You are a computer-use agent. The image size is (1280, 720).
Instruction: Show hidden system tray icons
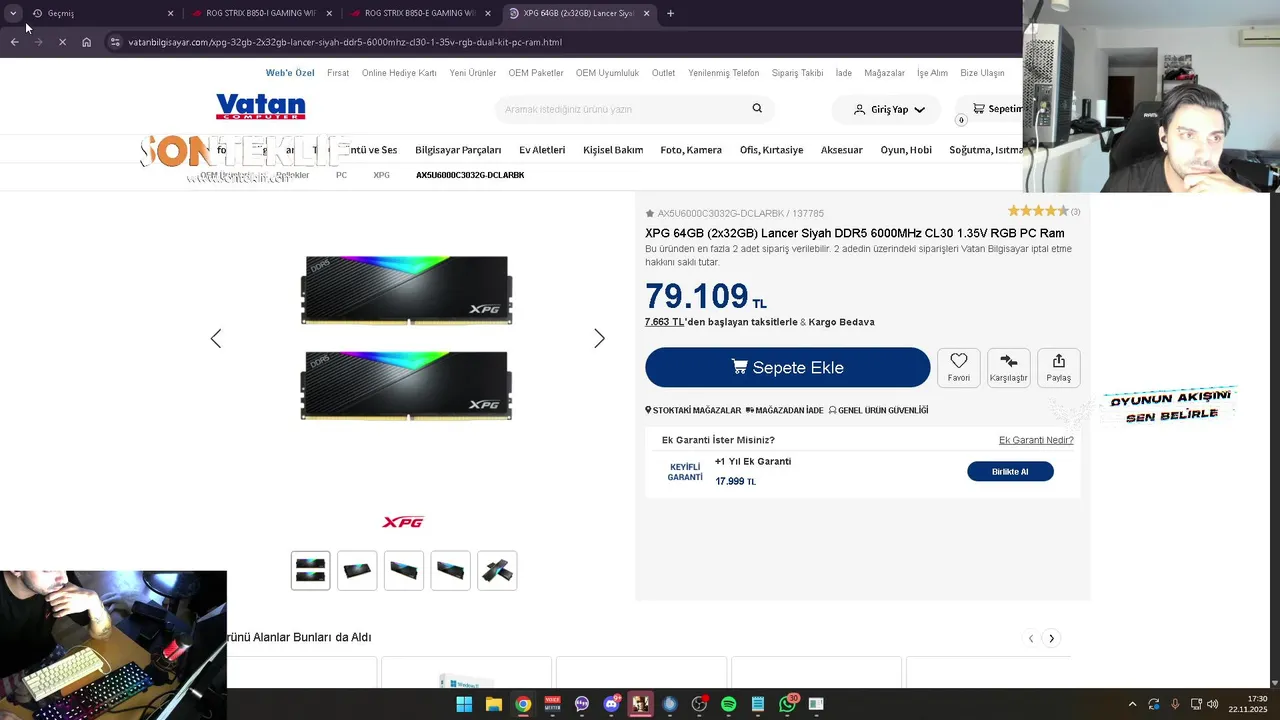pyautogui.click(x=1132, y=704)
